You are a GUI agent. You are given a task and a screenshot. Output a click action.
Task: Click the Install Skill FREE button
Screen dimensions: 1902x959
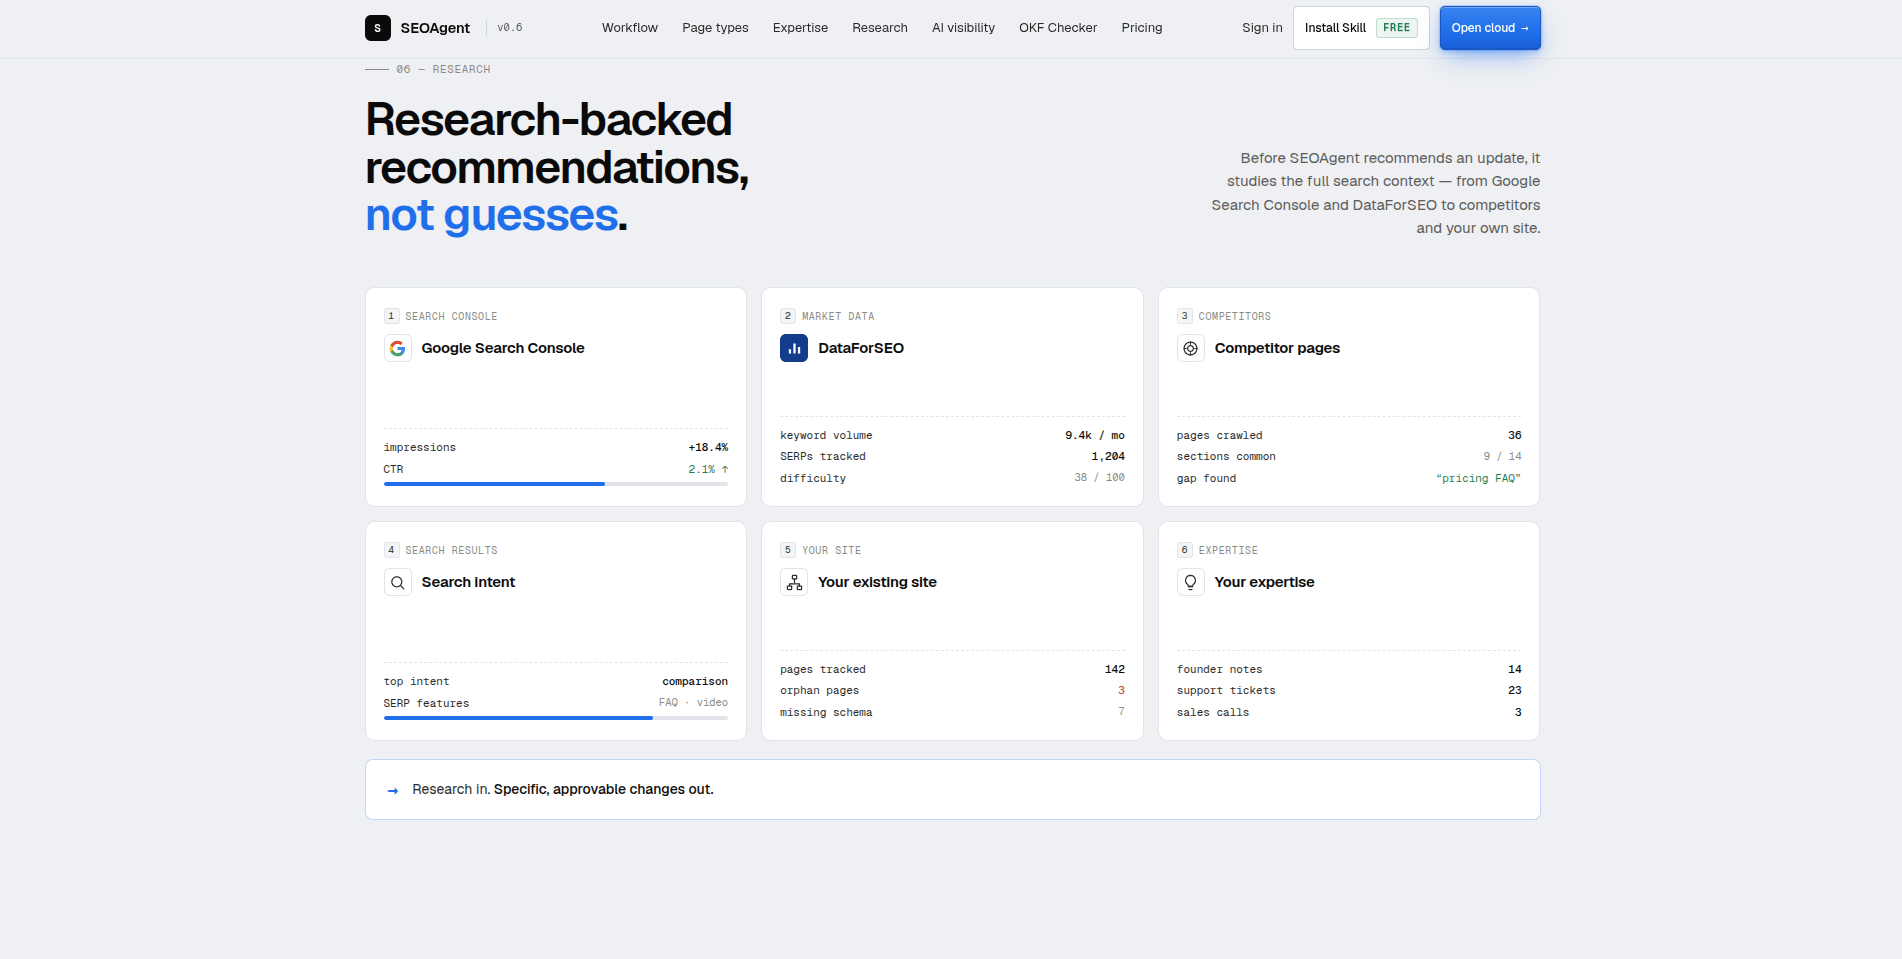(x=1361, y=28)
